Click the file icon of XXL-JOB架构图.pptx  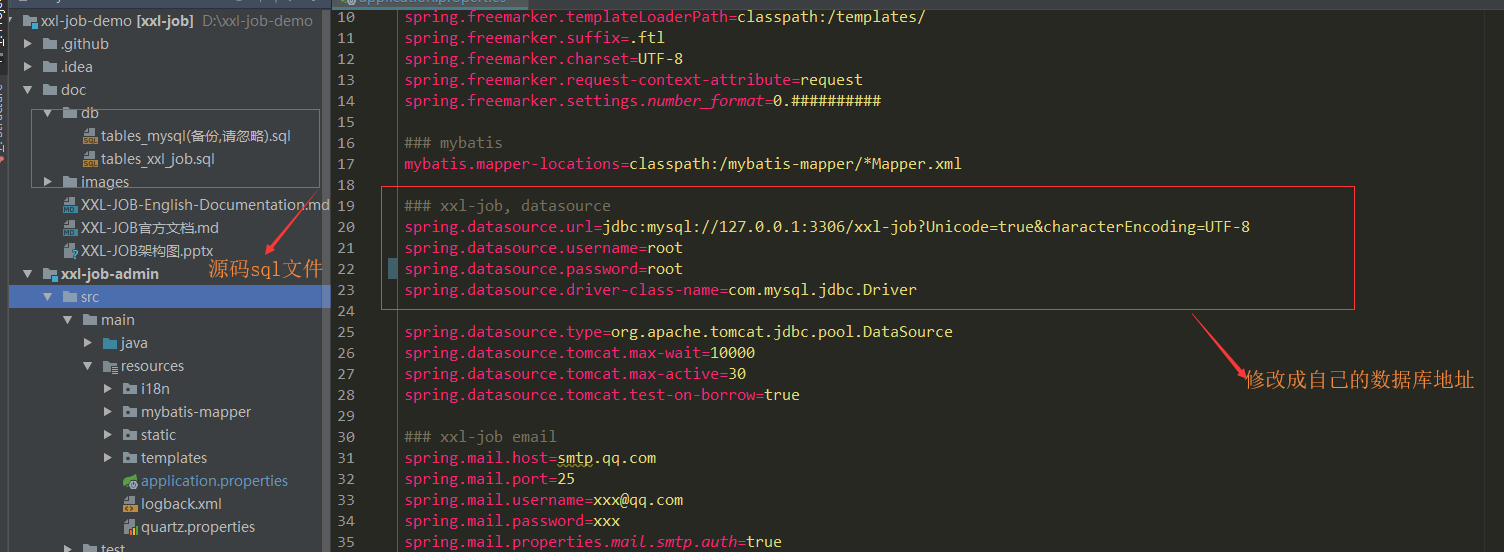coord(70,251)
